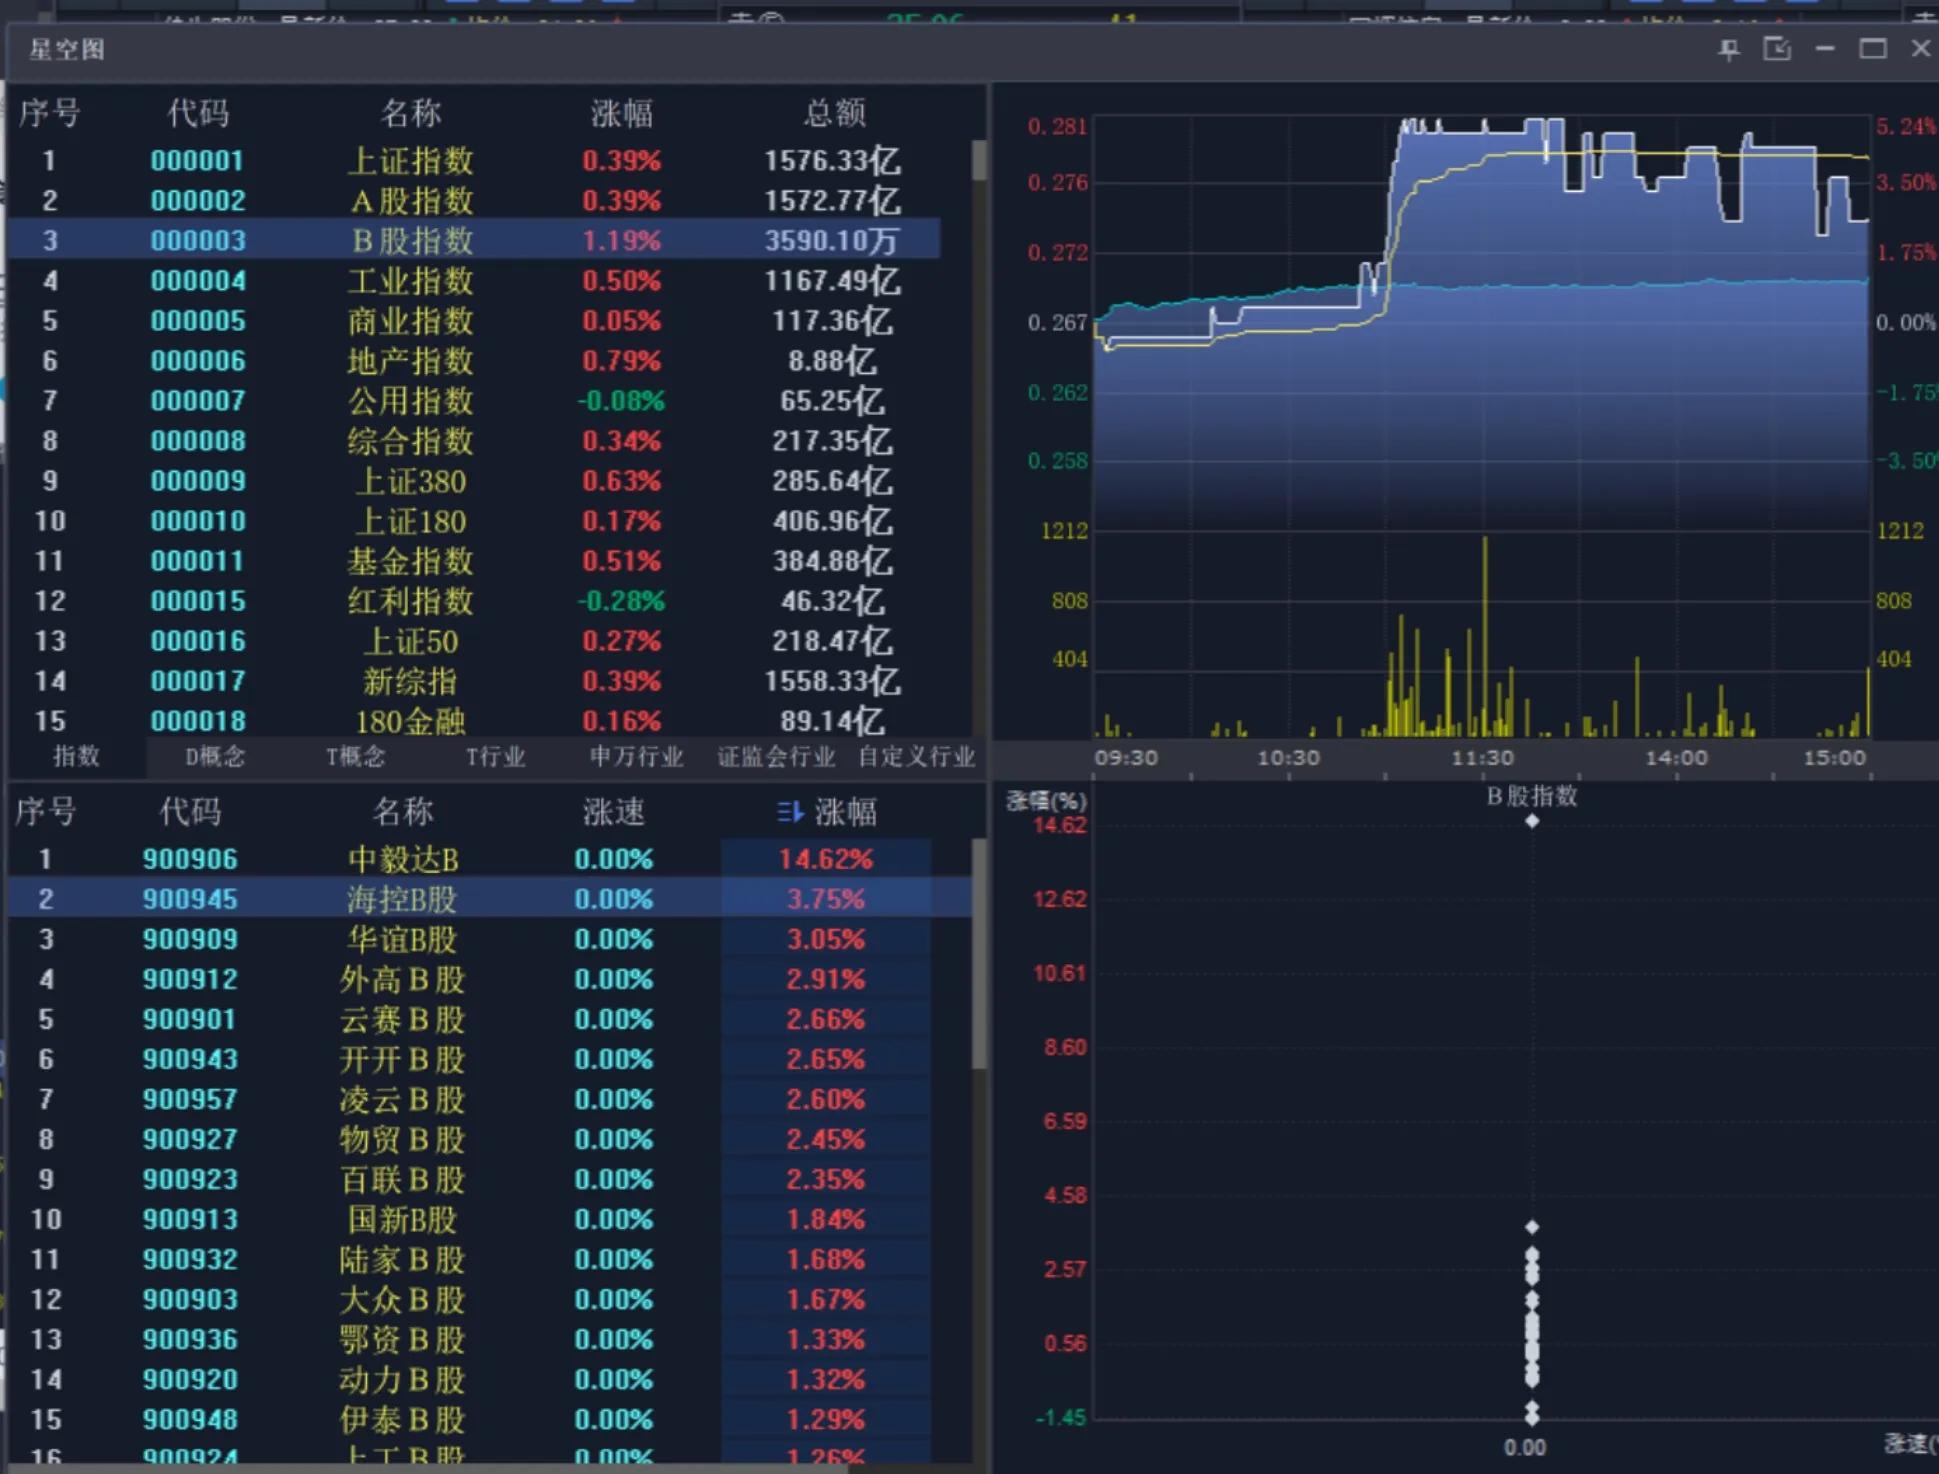Sort stock list by 涨速 column
The height and width of the screenshot is (1474, 1939).
pyautogui.click(x=613, y=812)
